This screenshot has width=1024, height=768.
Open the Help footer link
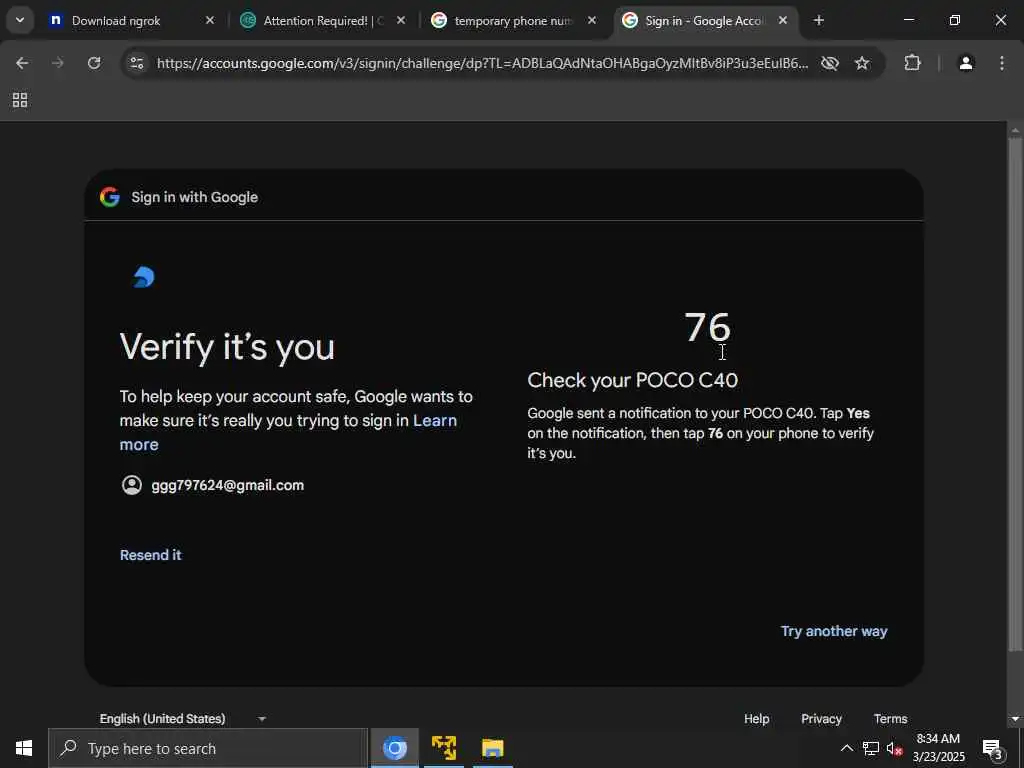click(756, 718)
